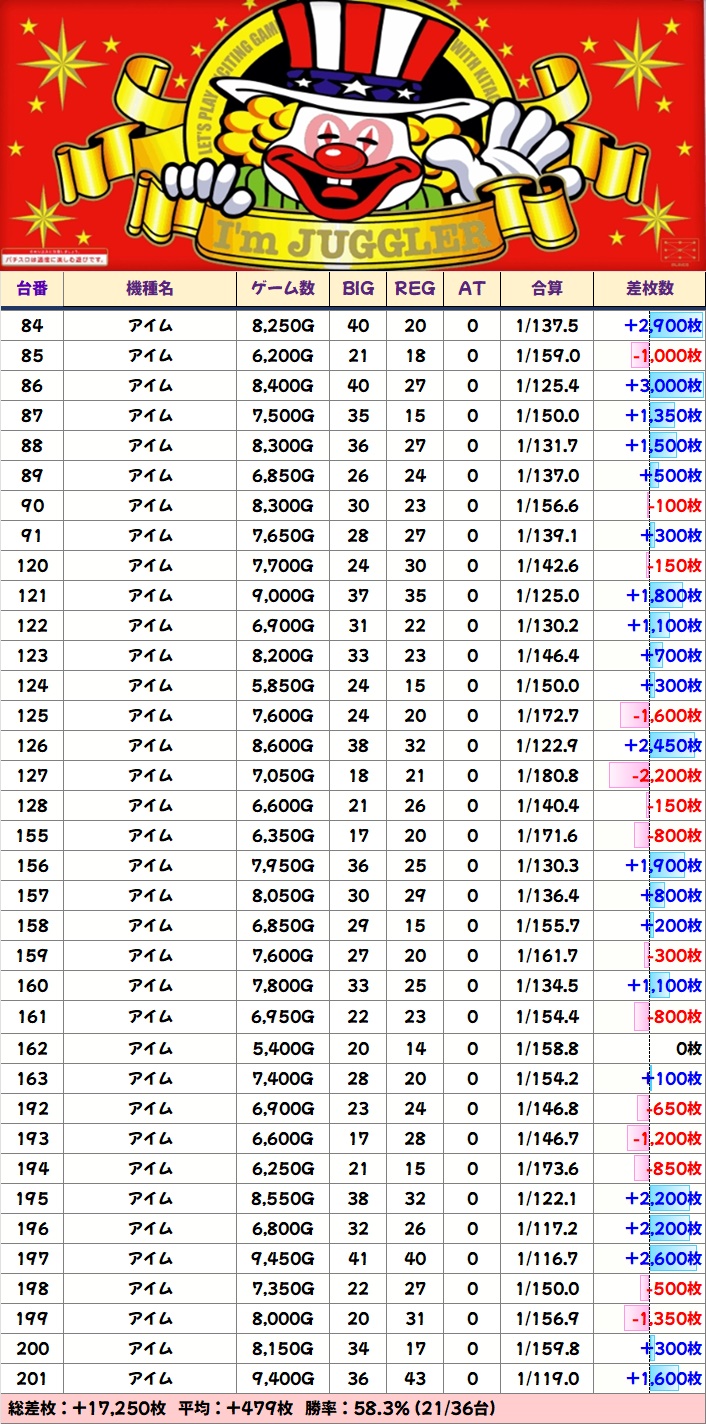Image resolution: width=706 pixels, height=1424 pixels.
Task: Click the 1/150.0 combined rate for machine 87
Action: [x=547, y=416]
